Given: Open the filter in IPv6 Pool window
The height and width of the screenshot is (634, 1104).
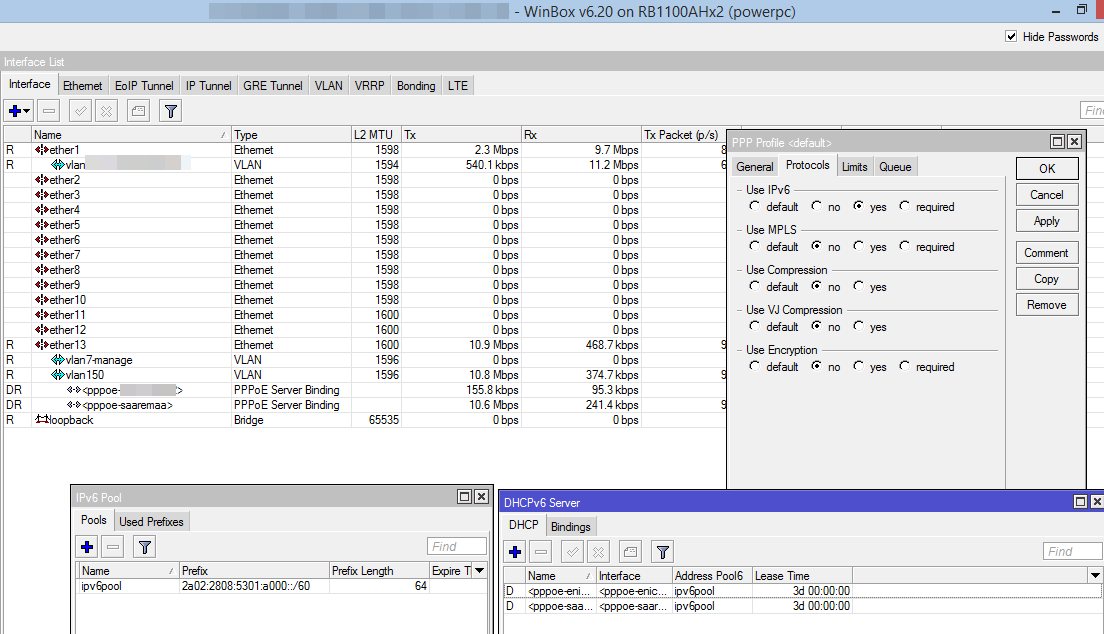Looking at the screenshot, I should (x=145, y=547).
